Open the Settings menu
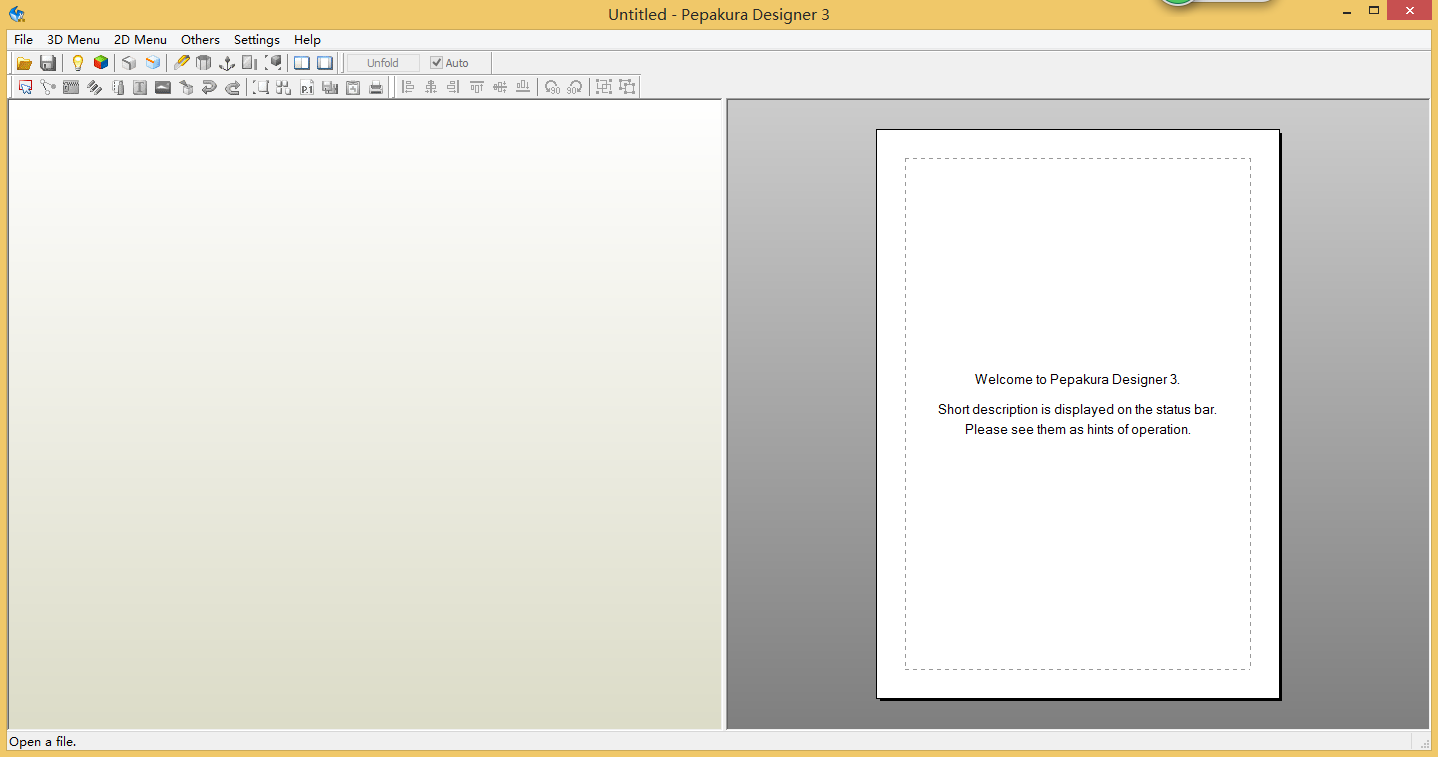 (x=257, y=40)
